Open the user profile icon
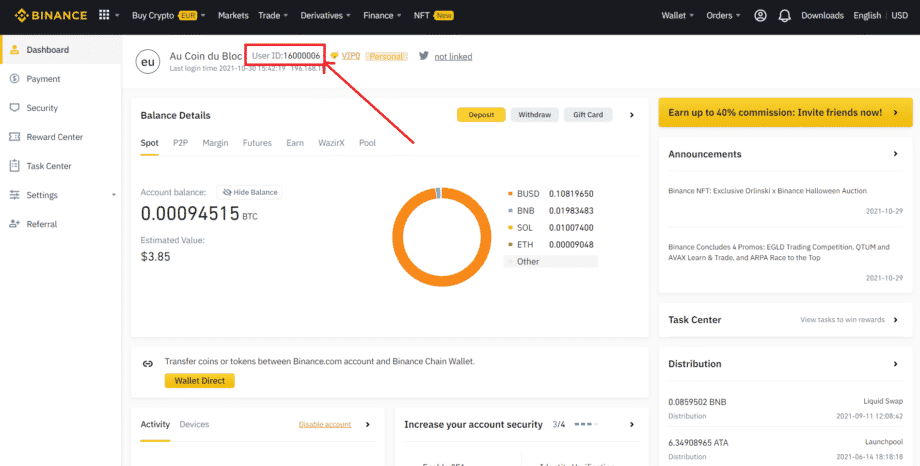This screenshot has width=920, height=466. pos(760,16)
